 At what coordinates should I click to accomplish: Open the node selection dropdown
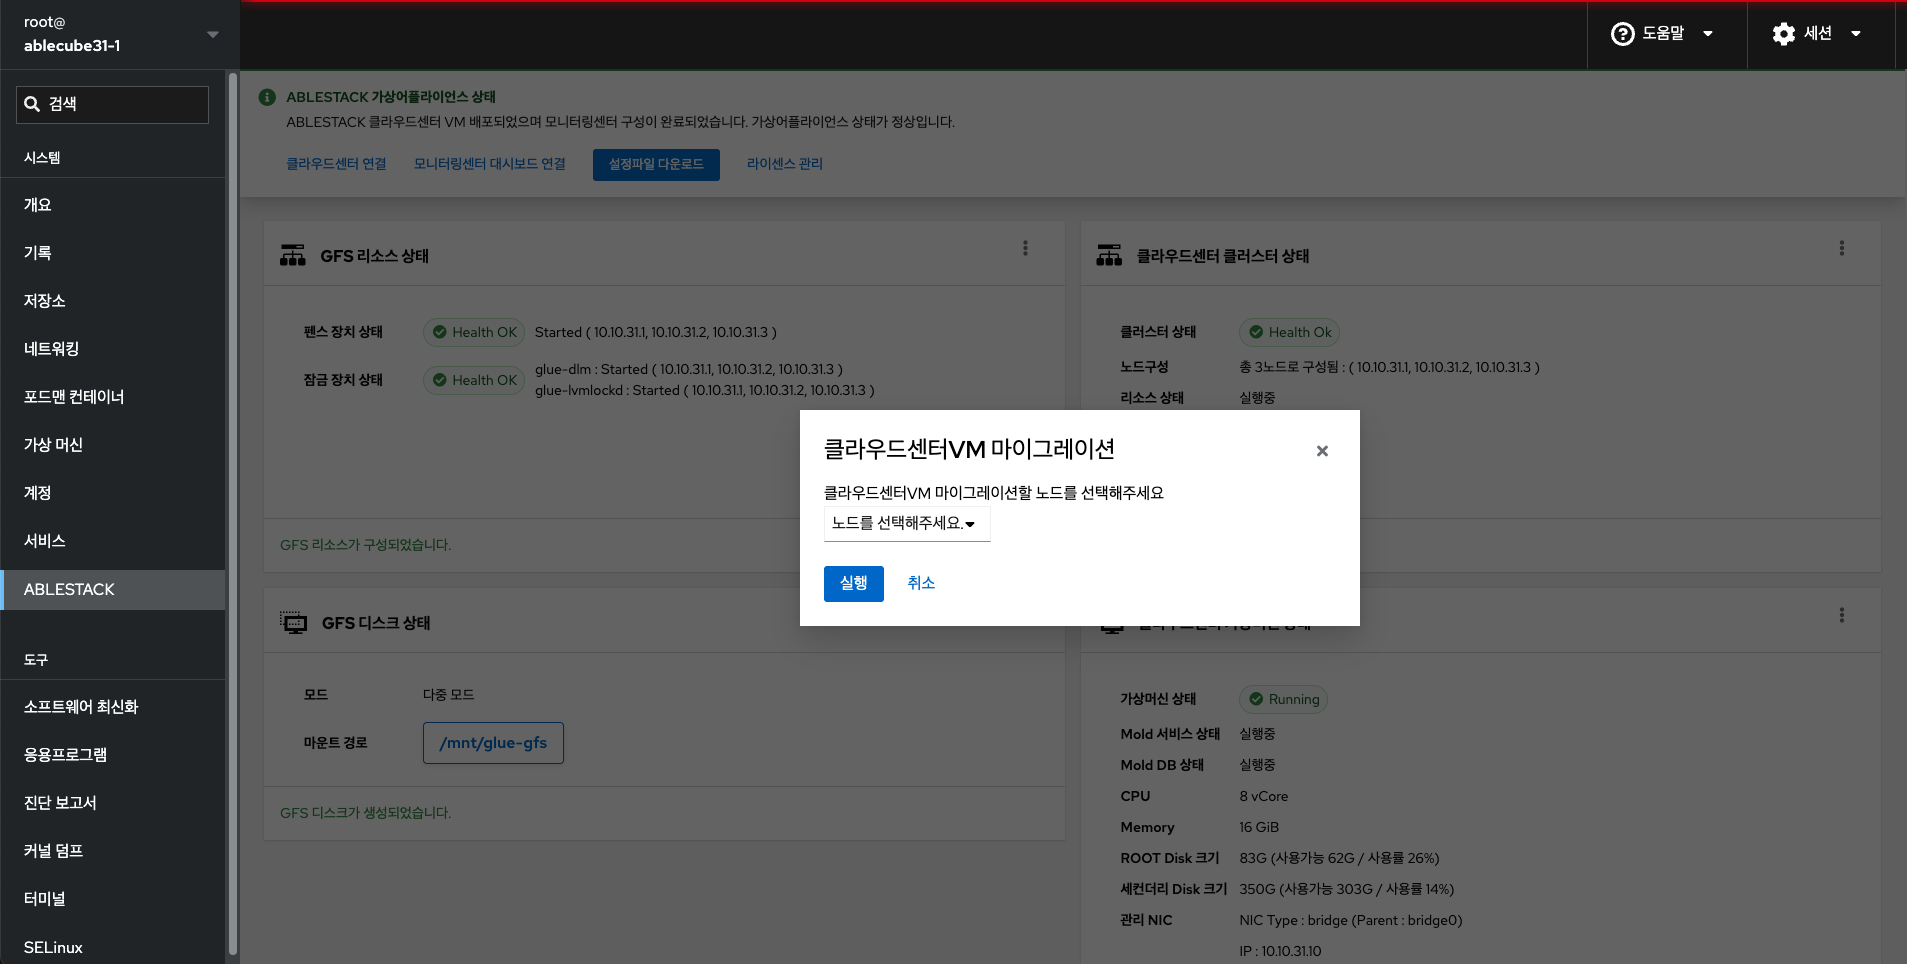[906, 523]
